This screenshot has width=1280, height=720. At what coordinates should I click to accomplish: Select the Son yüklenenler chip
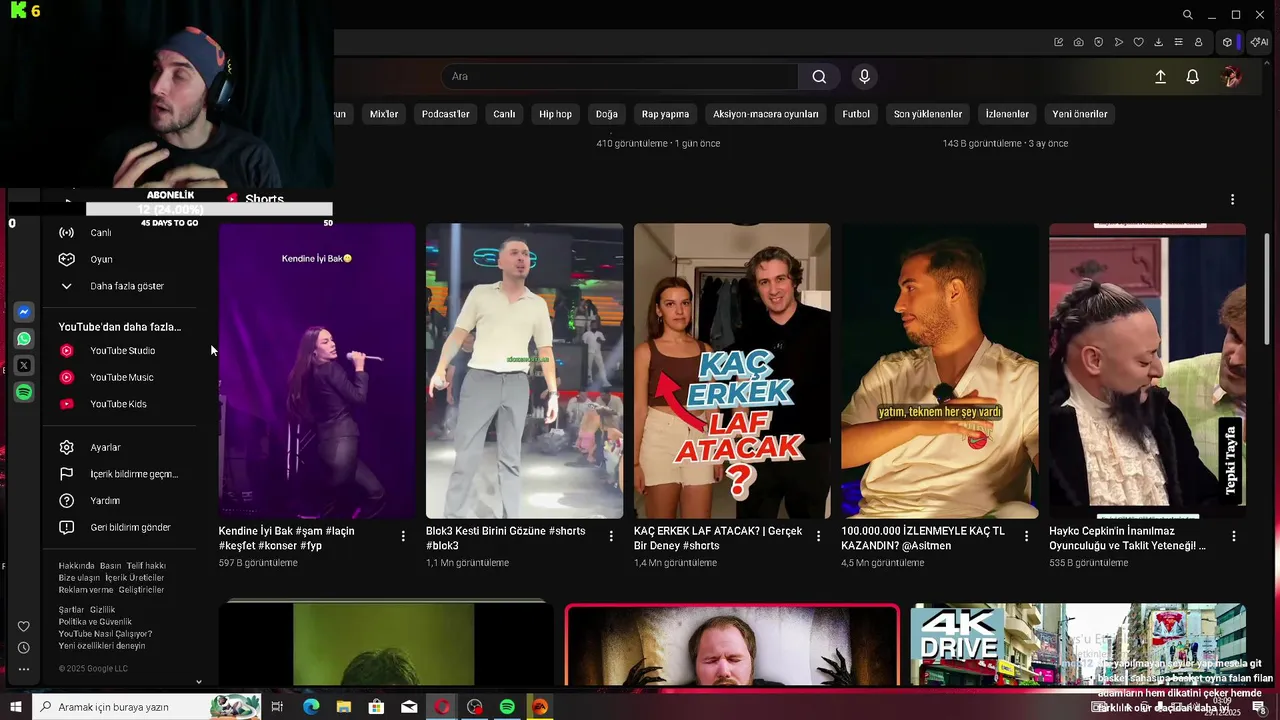click(x=928, y=114)
